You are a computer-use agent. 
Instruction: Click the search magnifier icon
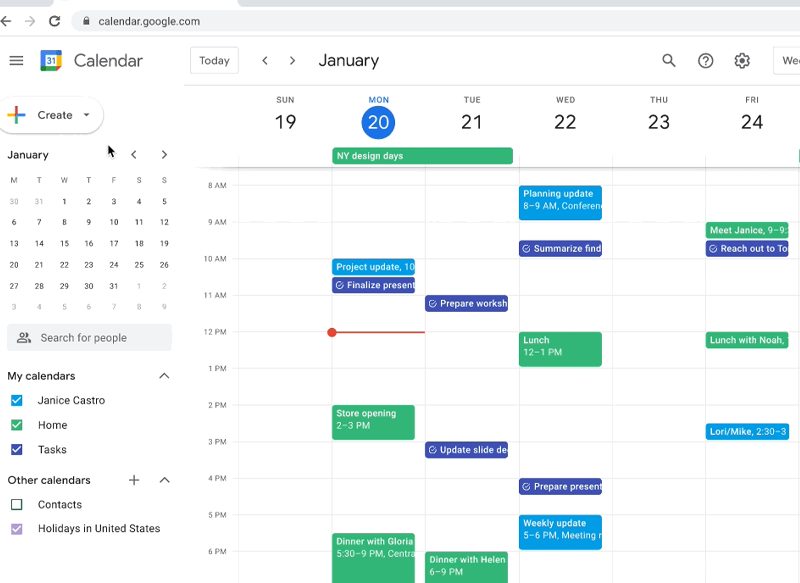669,61
